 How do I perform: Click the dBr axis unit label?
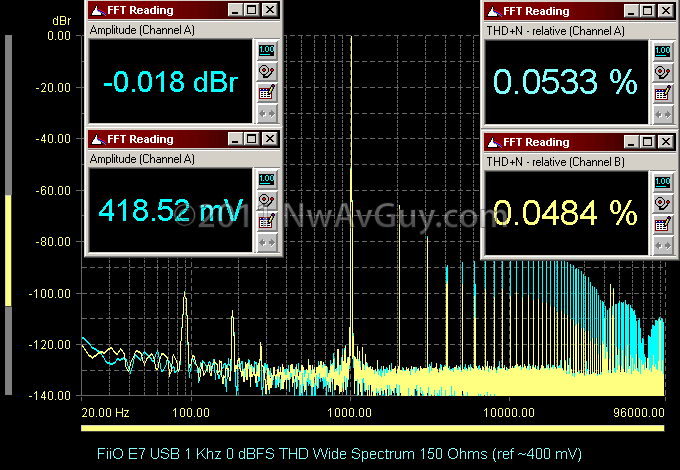[x=62, y=21]
